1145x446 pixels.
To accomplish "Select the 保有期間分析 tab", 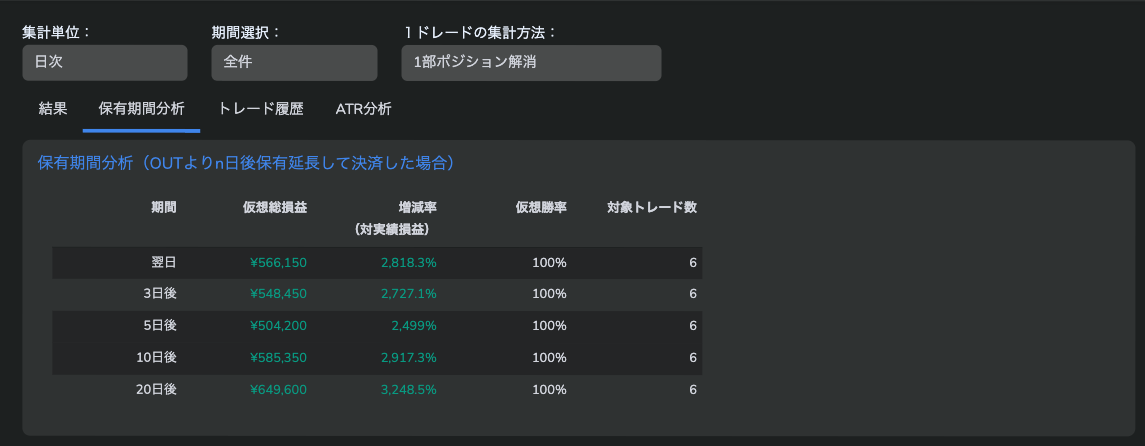I will point(142,109).
